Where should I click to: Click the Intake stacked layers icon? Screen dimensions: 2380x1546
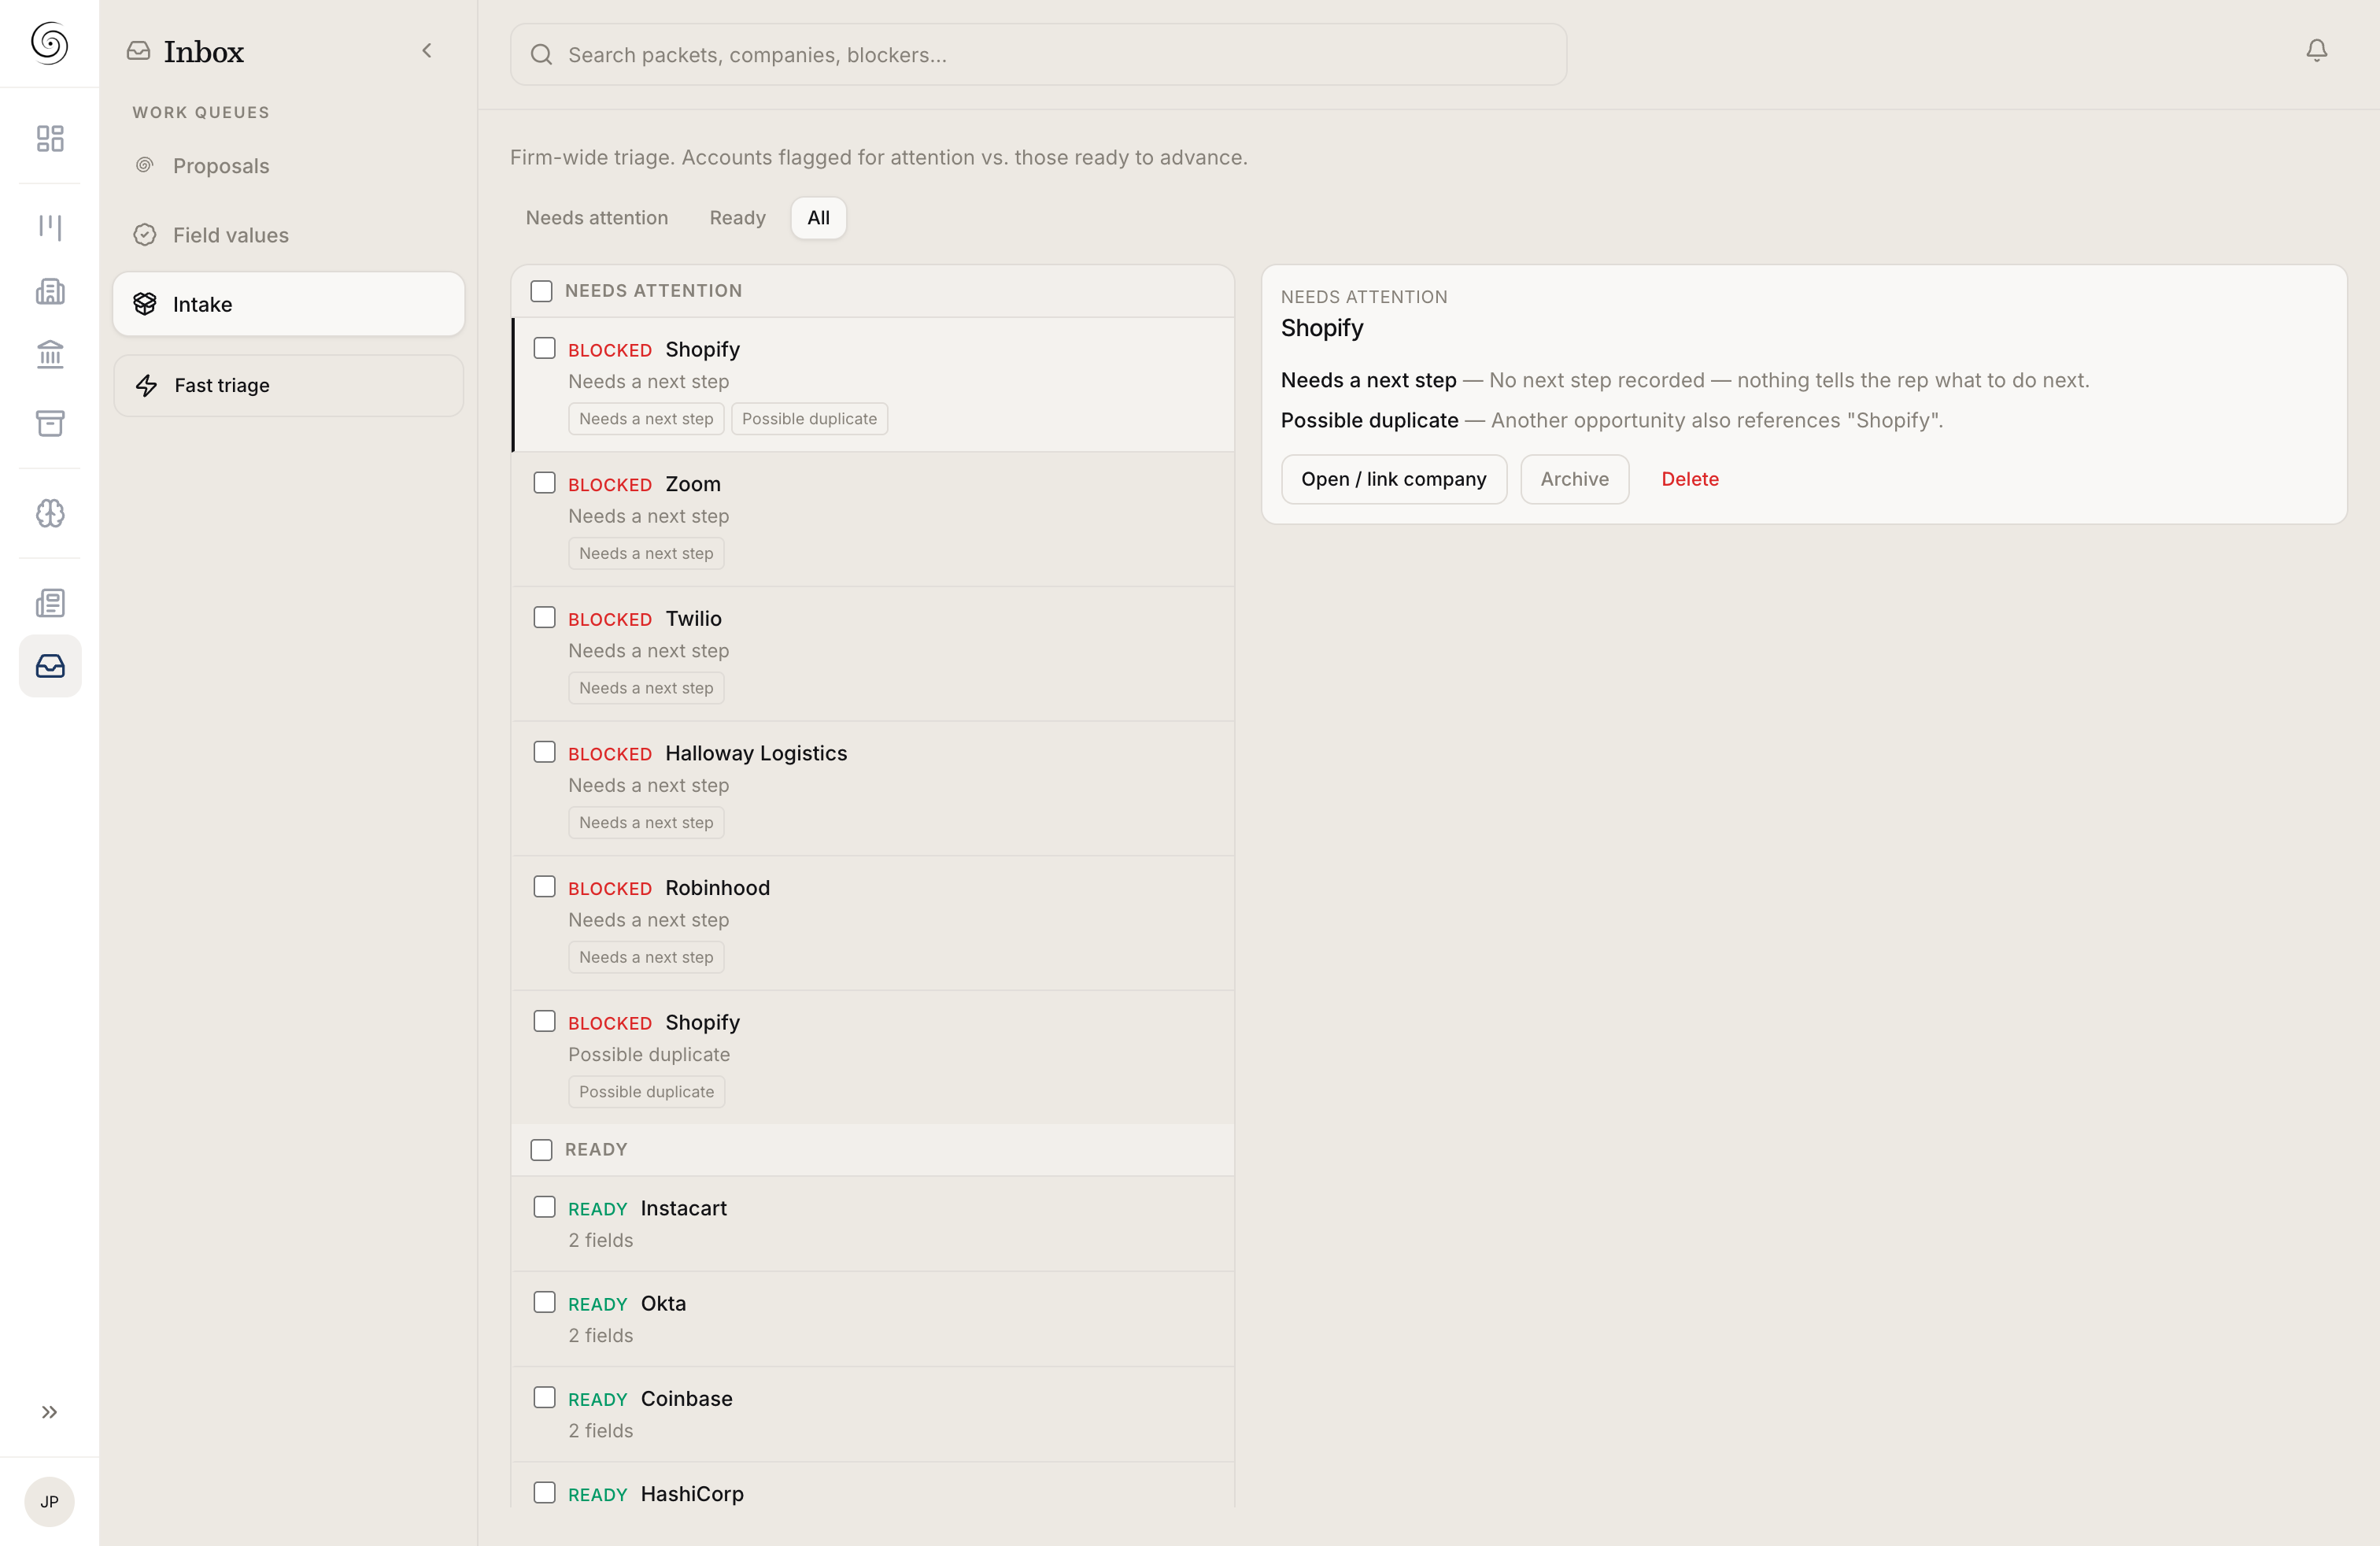(145, 304)
